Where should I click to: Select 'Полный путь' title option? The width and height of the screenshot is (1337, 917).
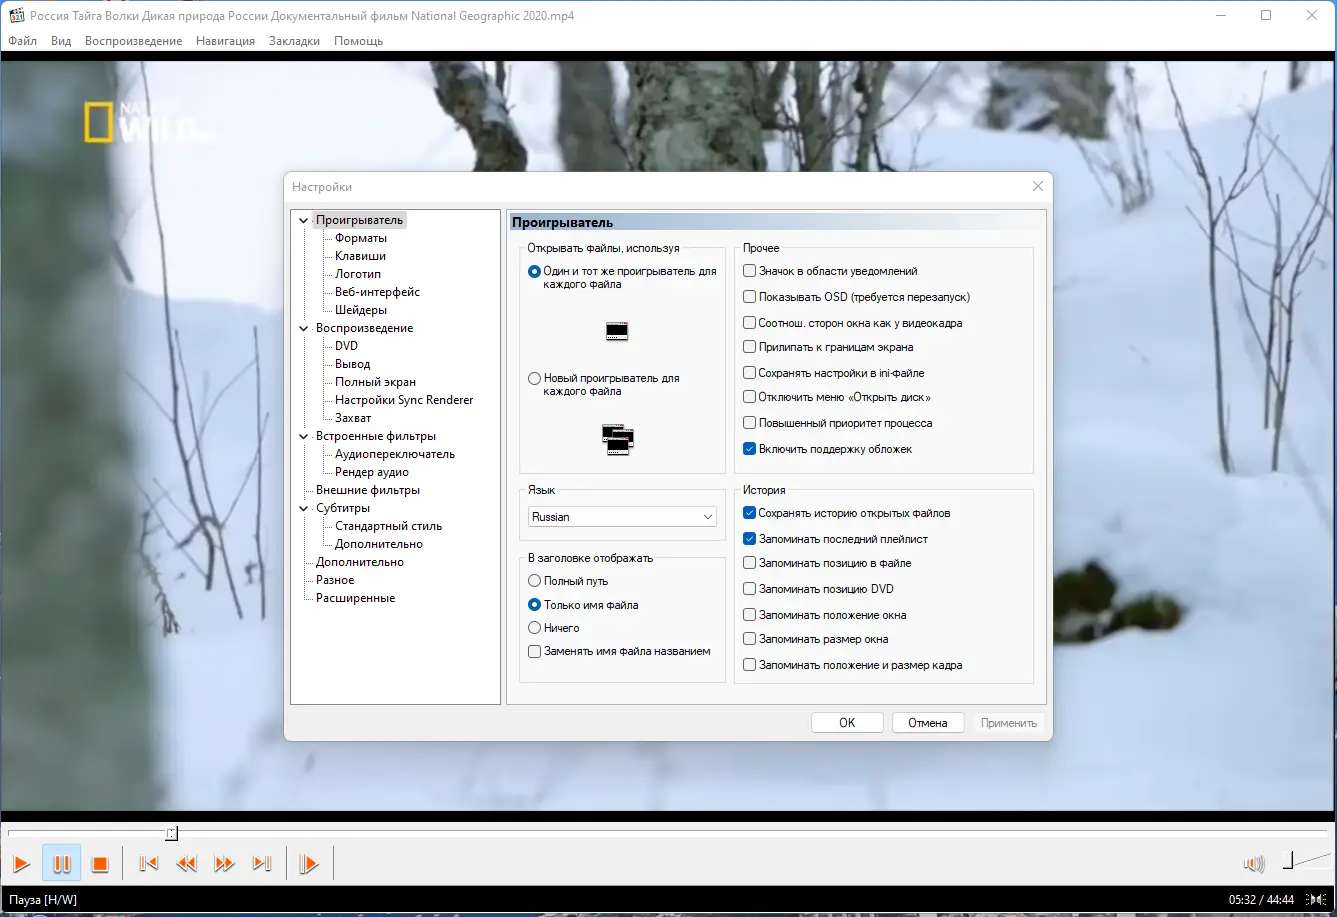[x=535, y=581]
